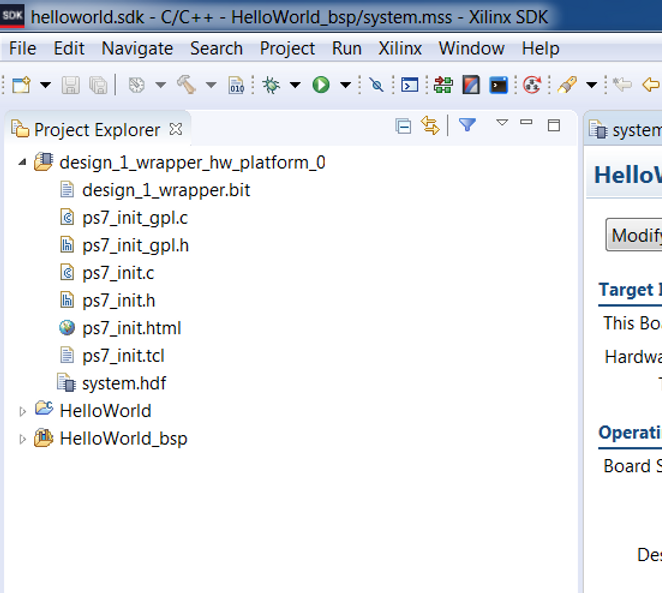Image resolution: width=662 pixels, height=593 pixels.
Task: Open the Build hammer dropdown arrow
Action: tap(211, 85)
